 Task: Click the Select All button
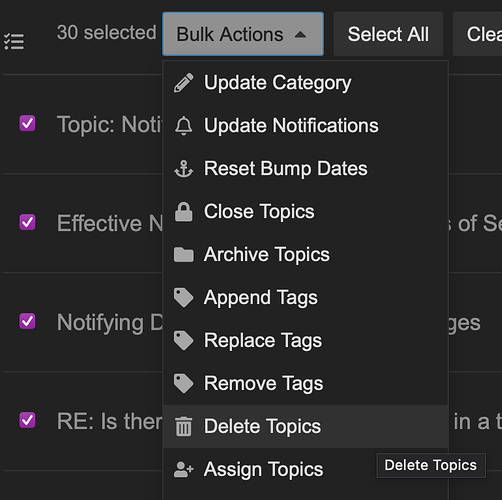coord(388,34)
